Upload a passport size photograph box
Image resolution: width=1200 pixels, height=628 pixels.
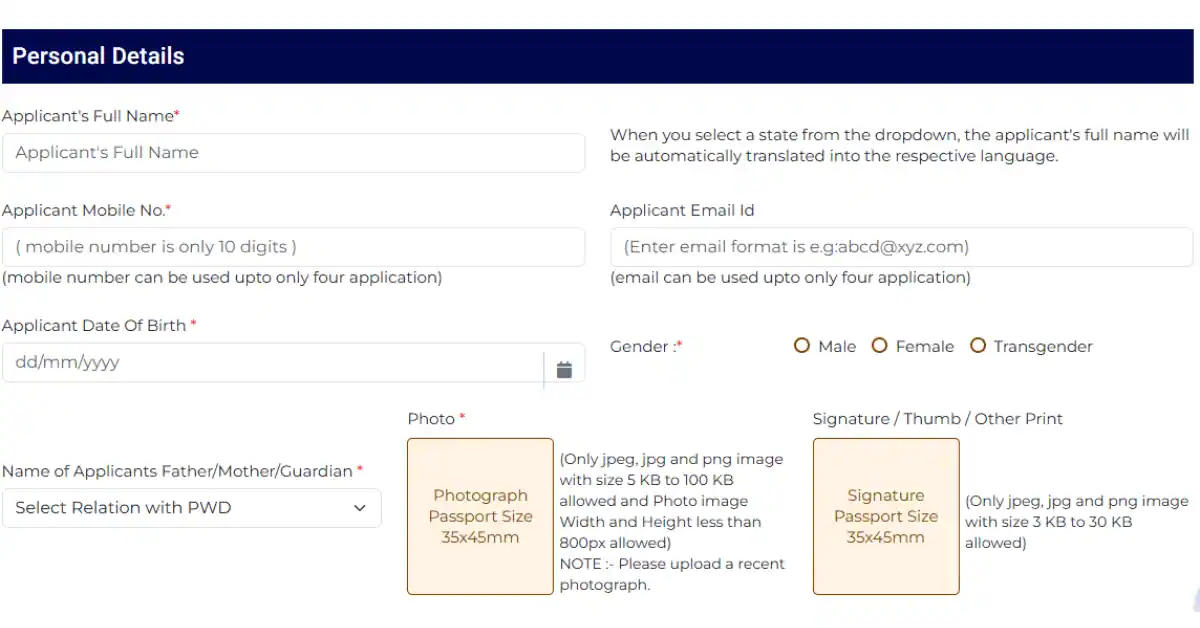point(480,516)
